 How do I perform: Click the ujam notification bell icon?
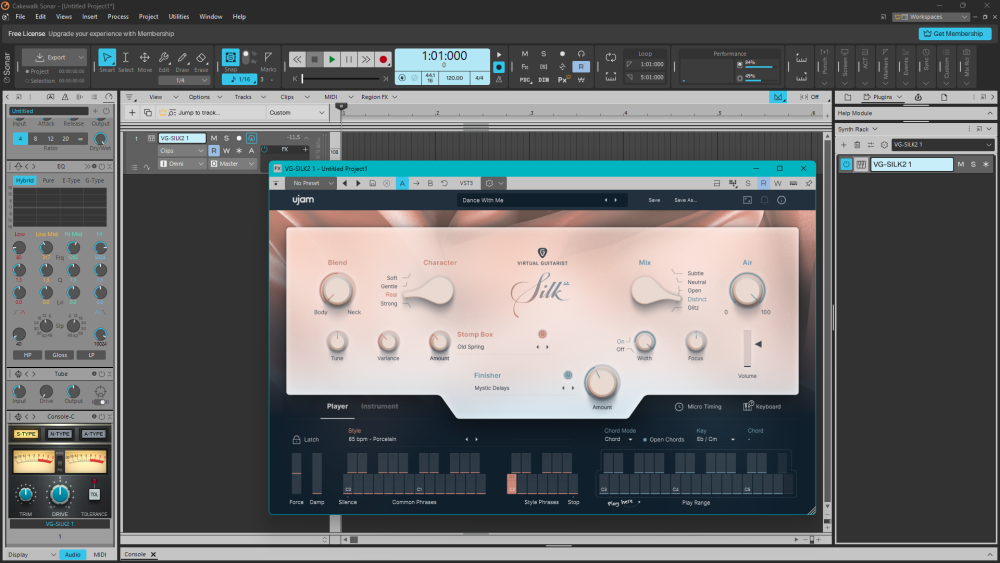coord(764,200)
